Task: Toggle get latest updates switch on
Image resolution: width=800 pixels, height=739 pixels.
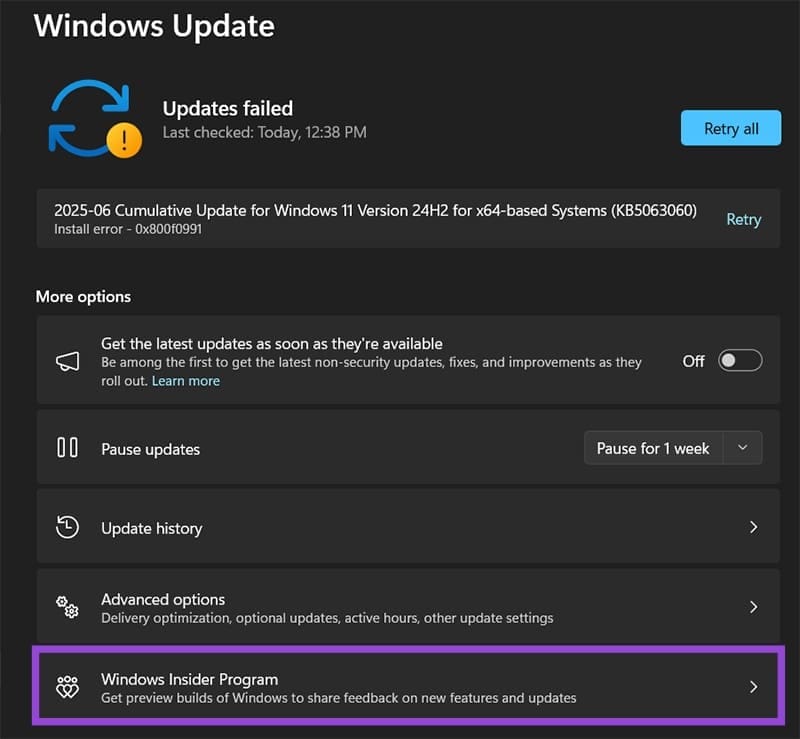Action: pyautogui.click(x=740, y=361)
